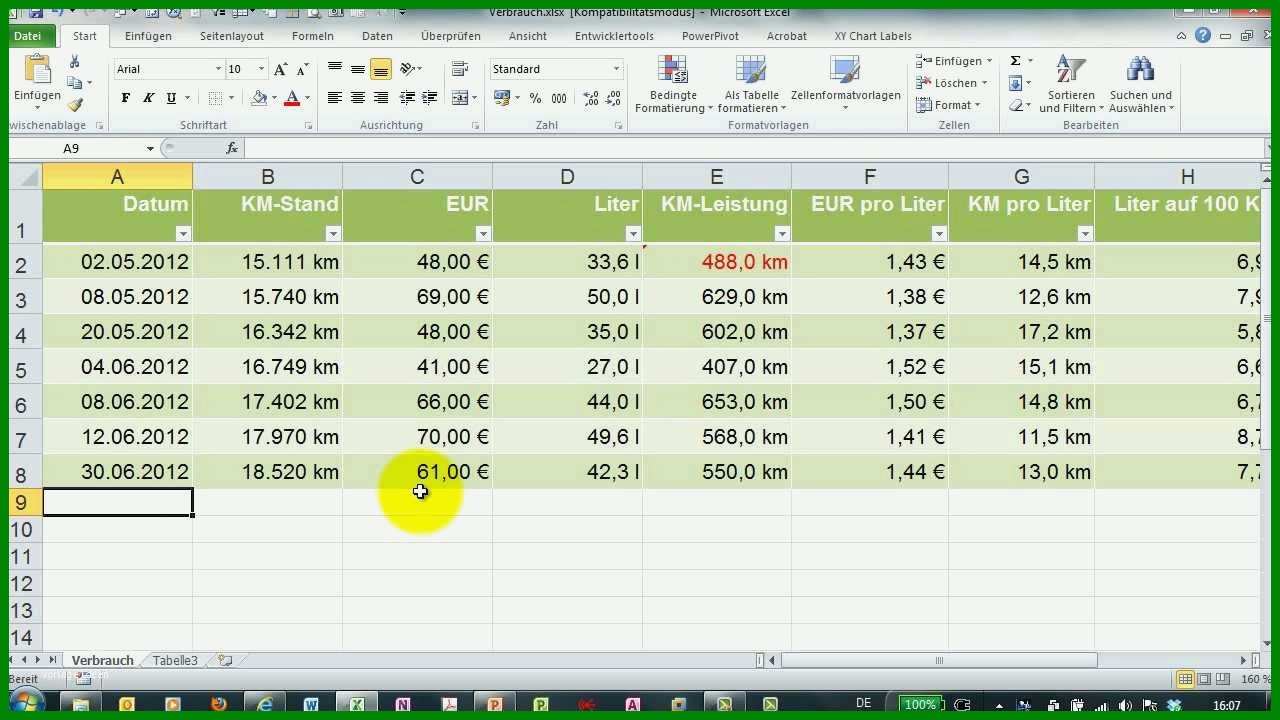Open filter dropdown for KM-Leistung column
Screen dimensions: 1280x720
[782, 234]
